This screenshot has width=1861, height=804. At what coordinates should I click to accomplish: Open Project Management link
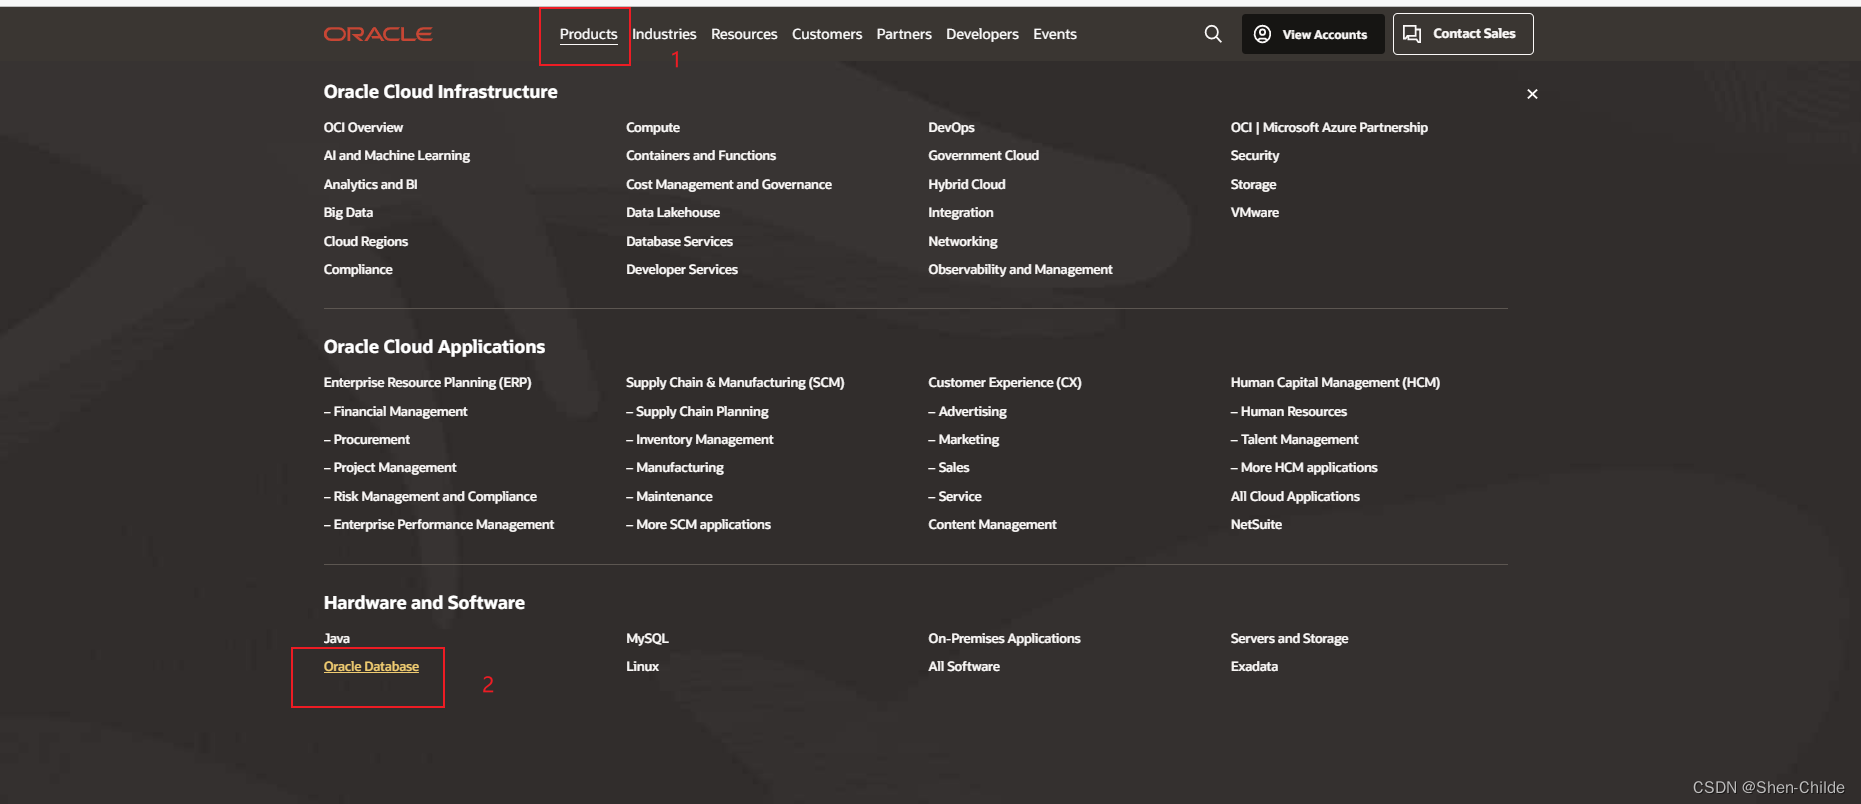click(390, 467)
